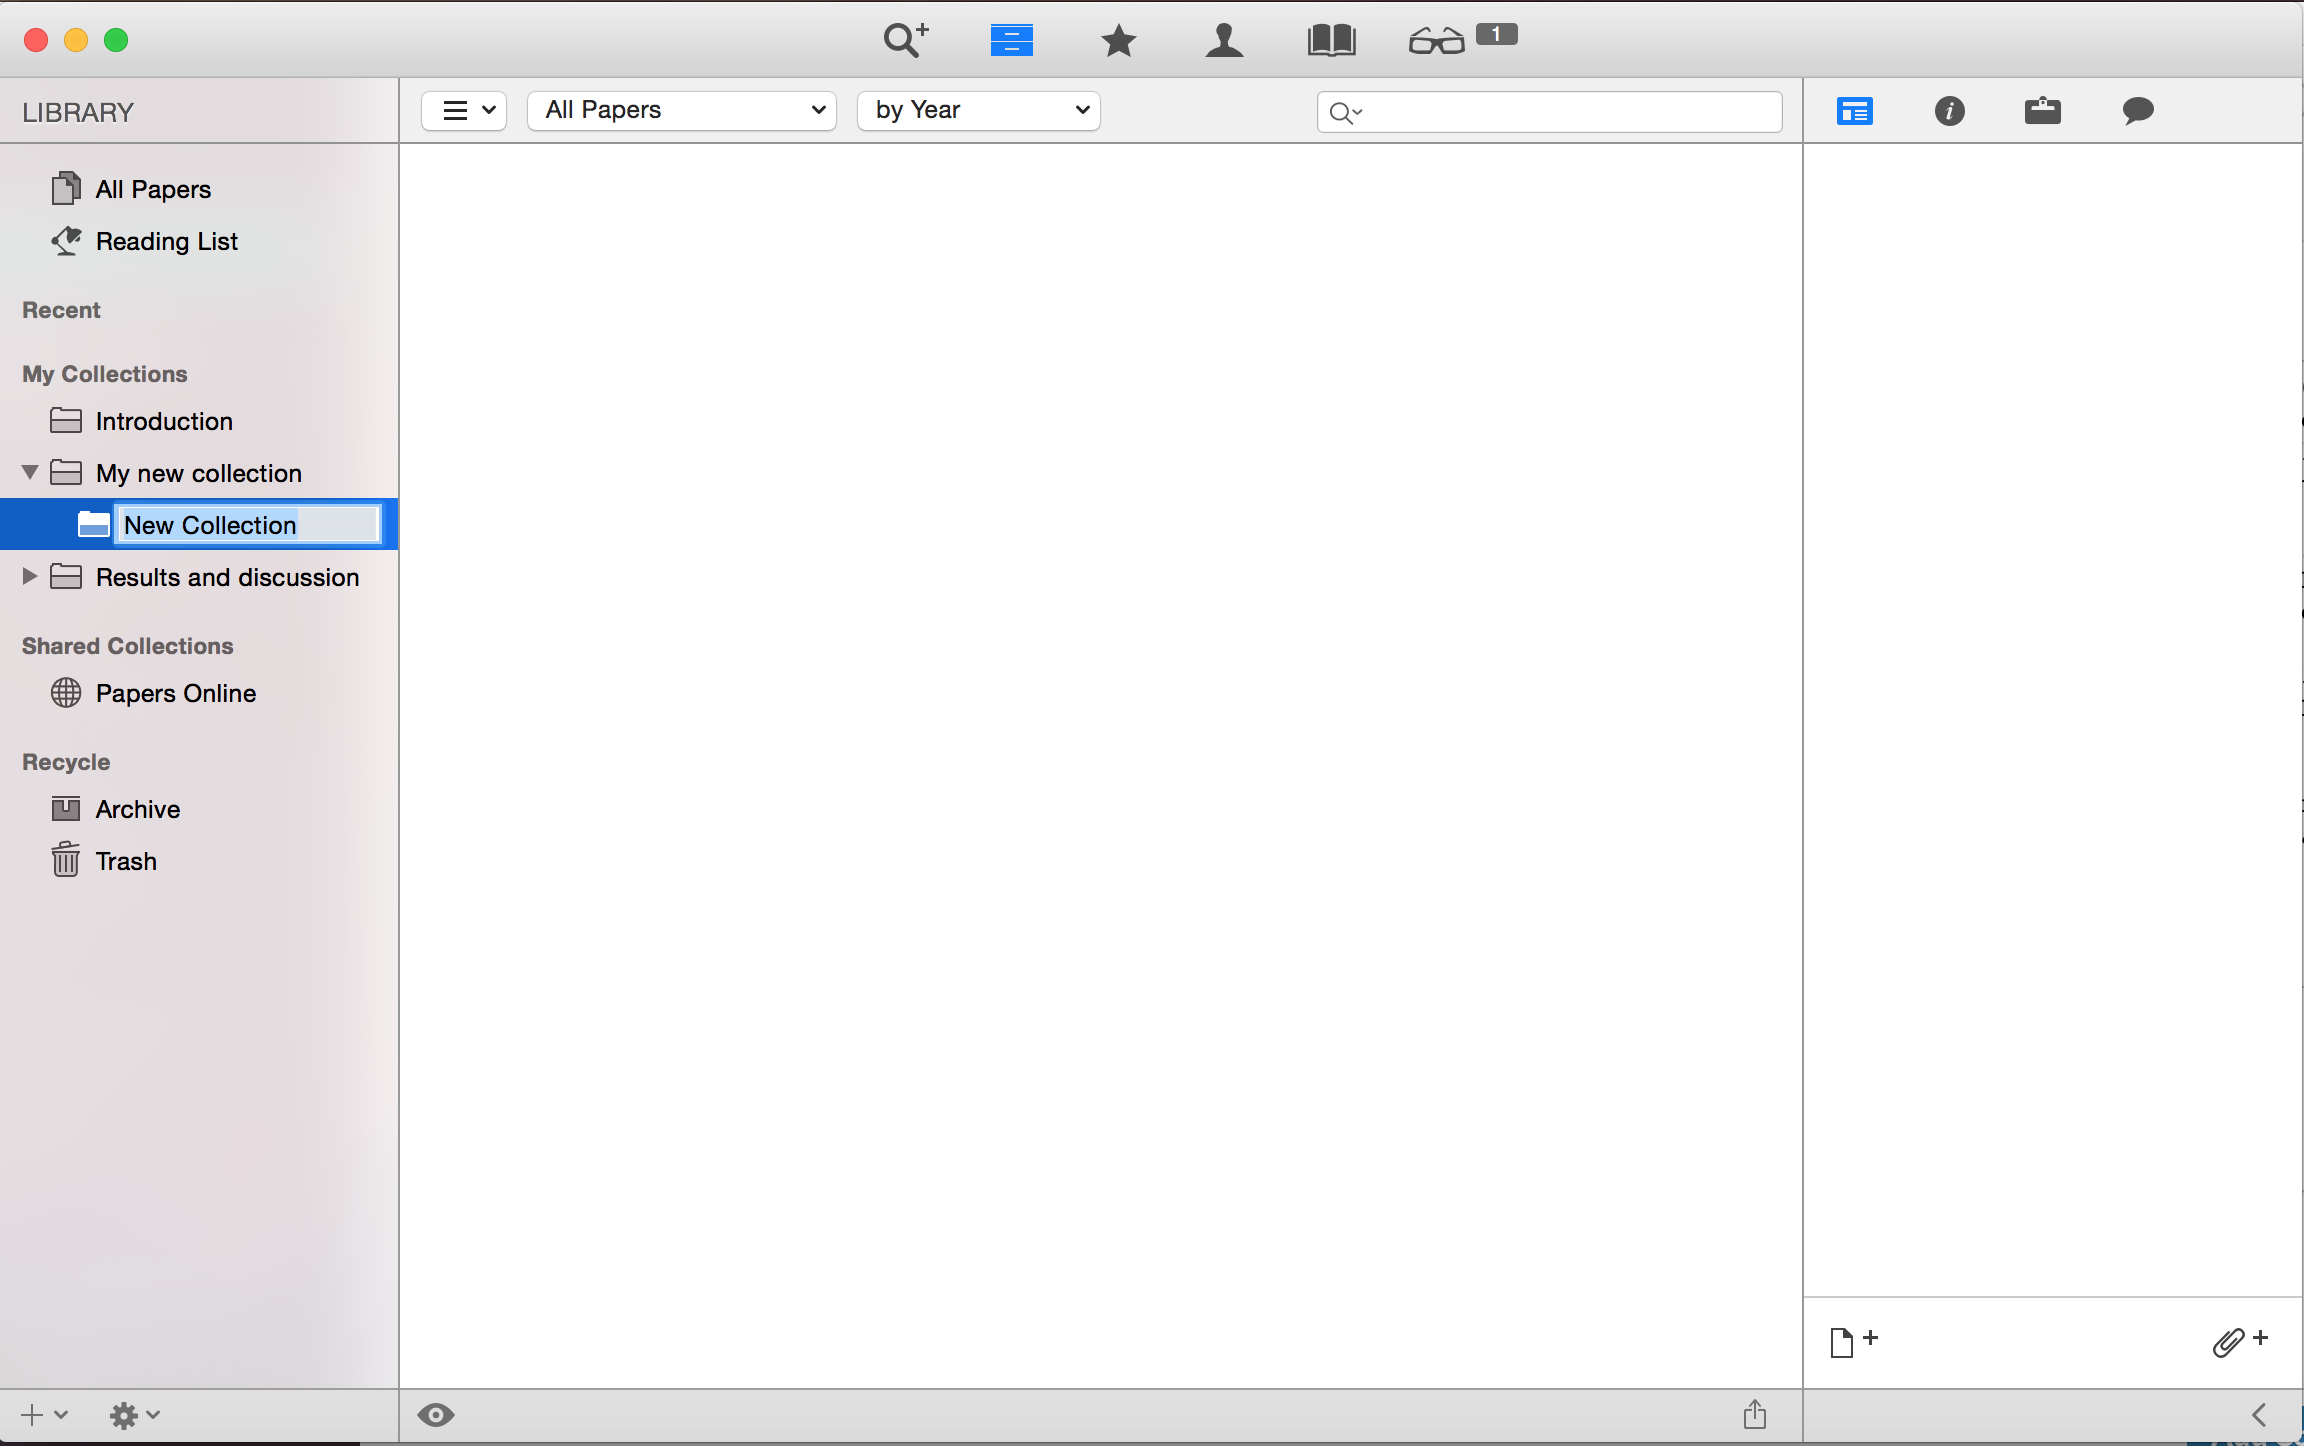Click the New Collection folder icon
The width and height of the screenshot is (2304, 1446).
tap(94, 524)
